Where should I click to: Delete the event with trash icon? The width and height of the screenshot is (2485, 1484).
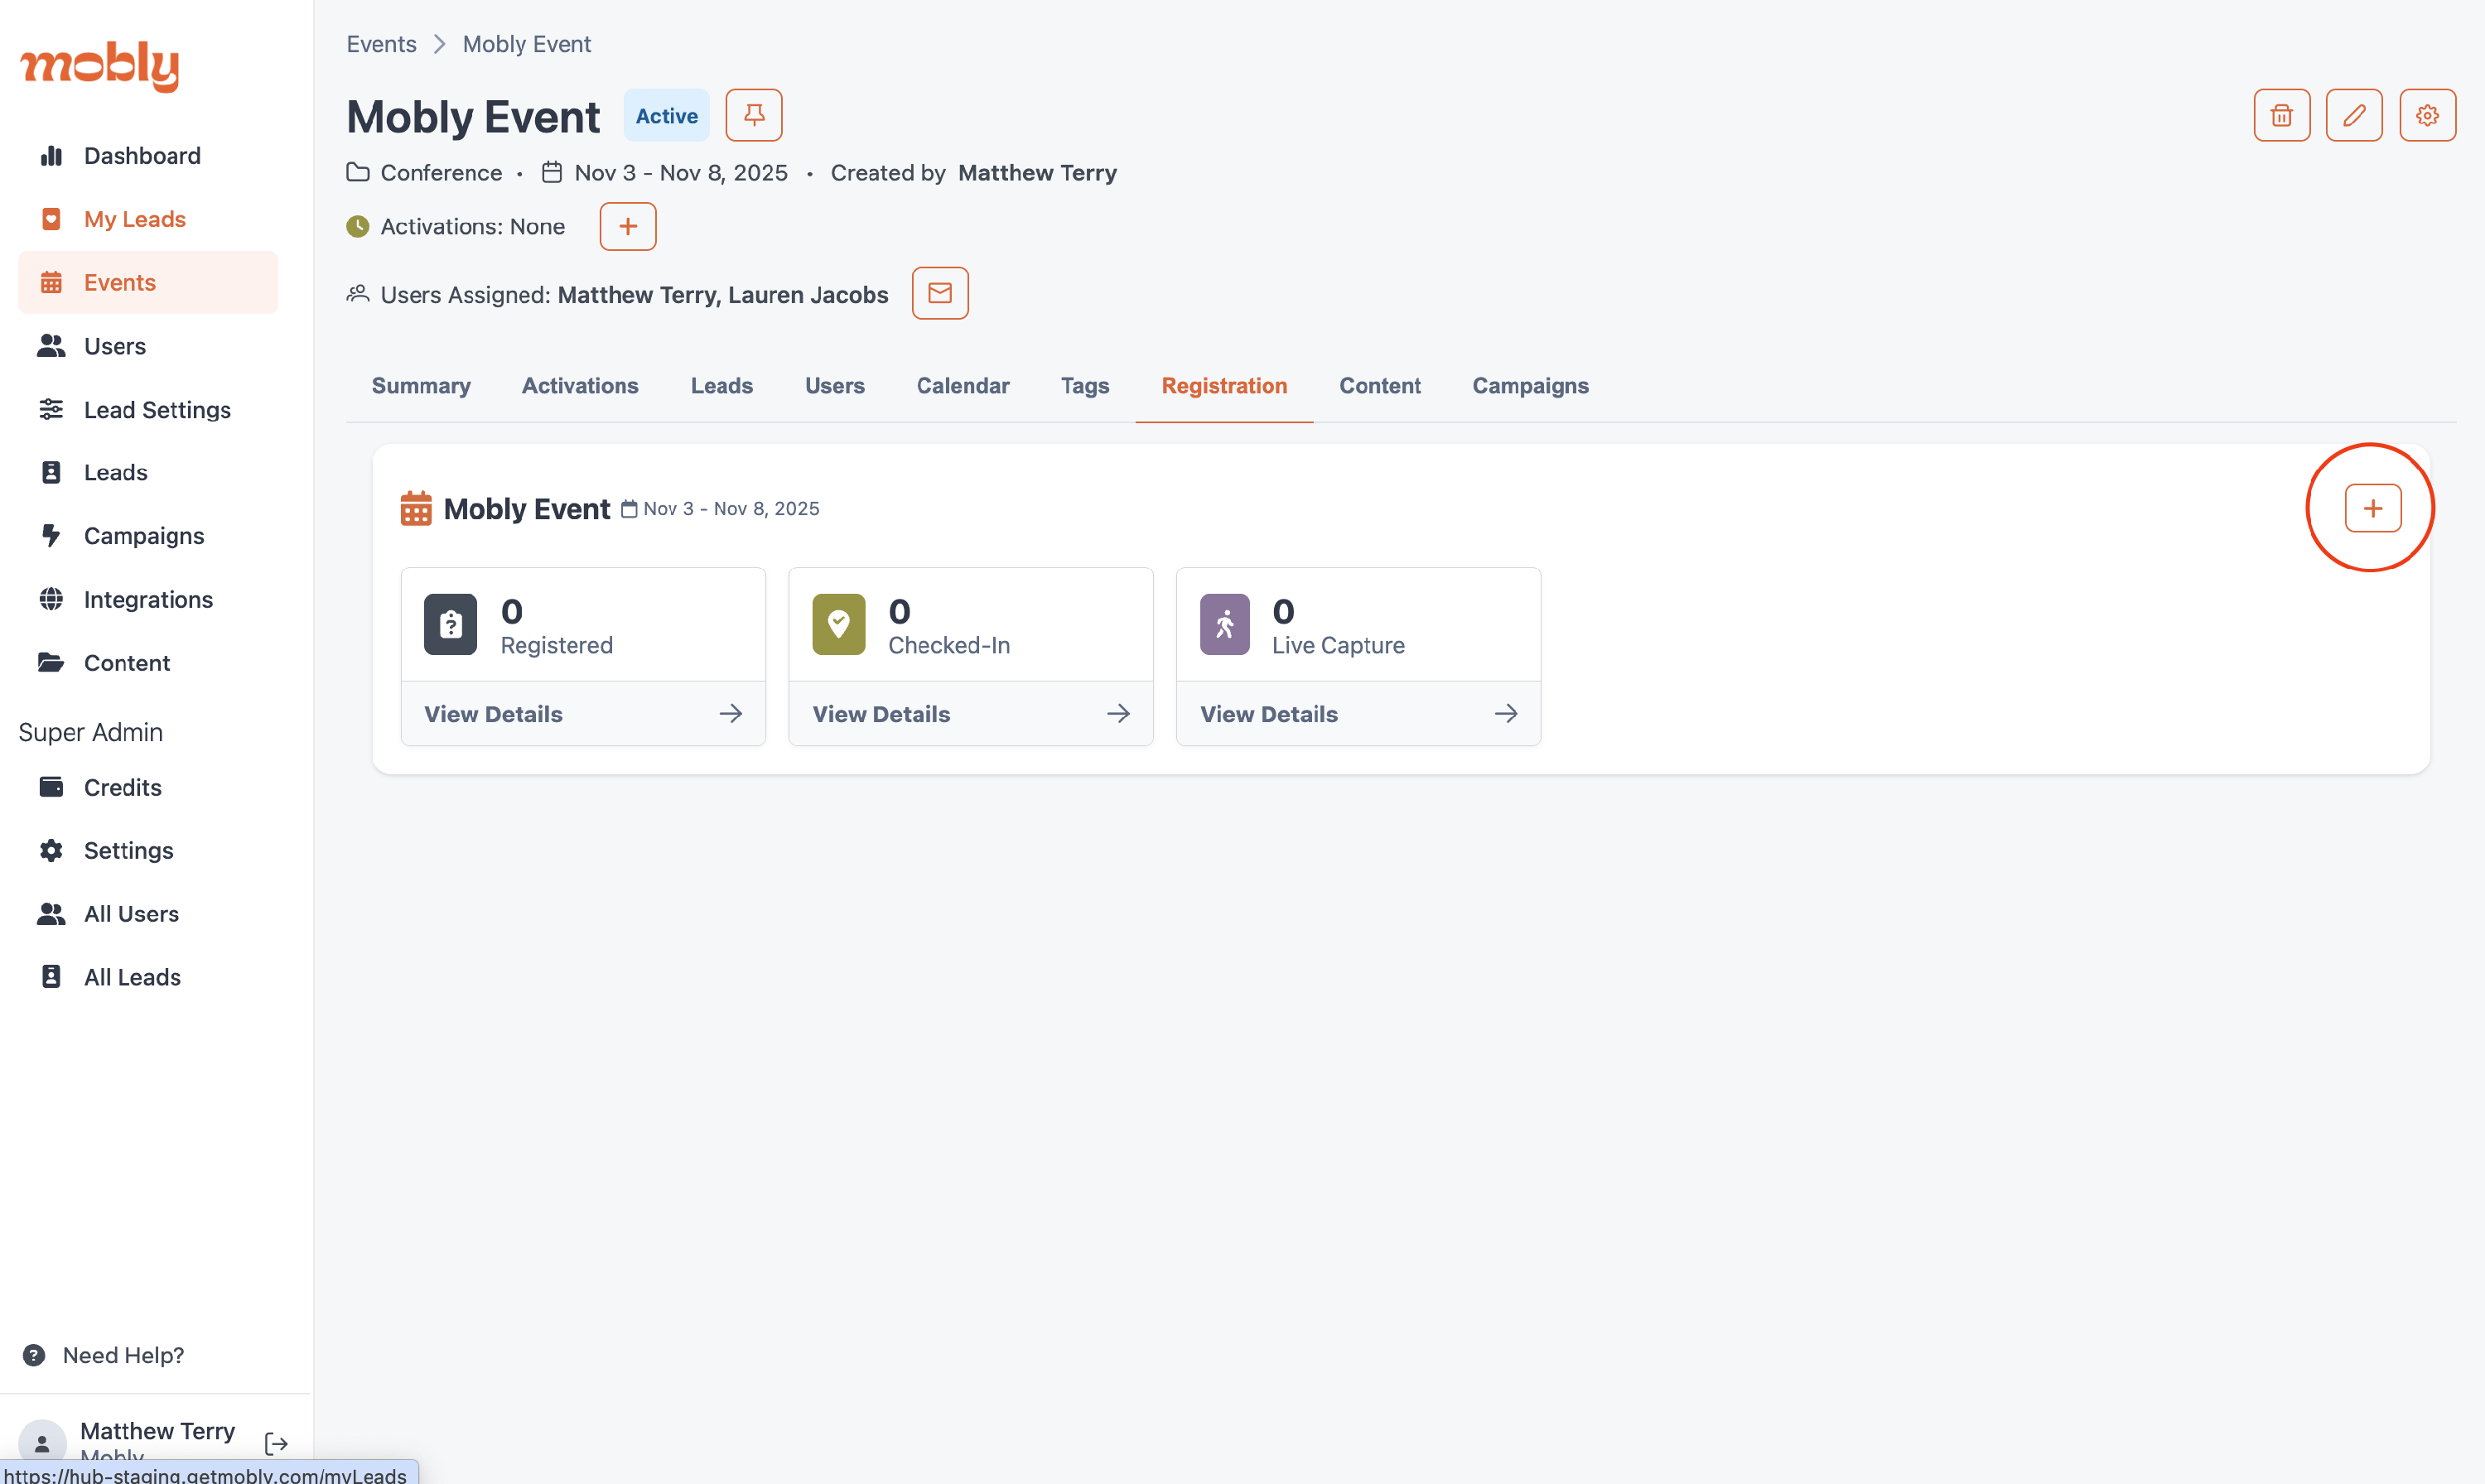(2281, 115)
